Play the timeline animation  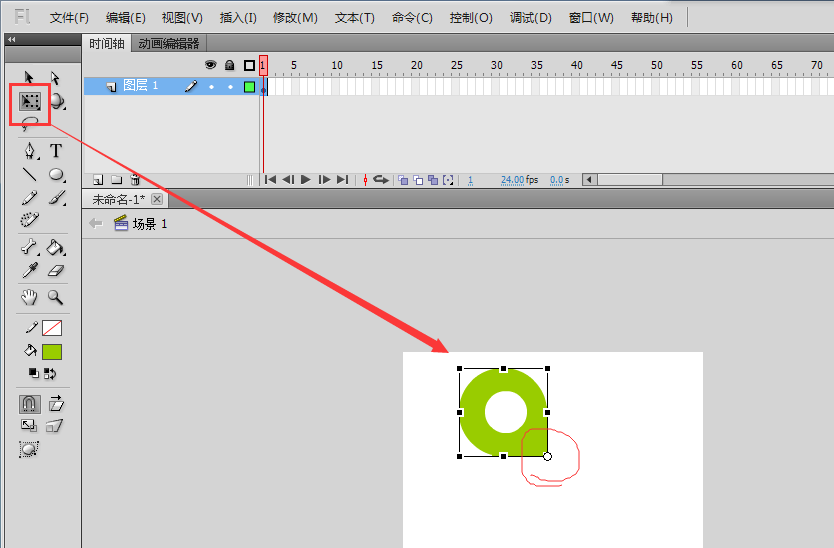coord(306,180)
